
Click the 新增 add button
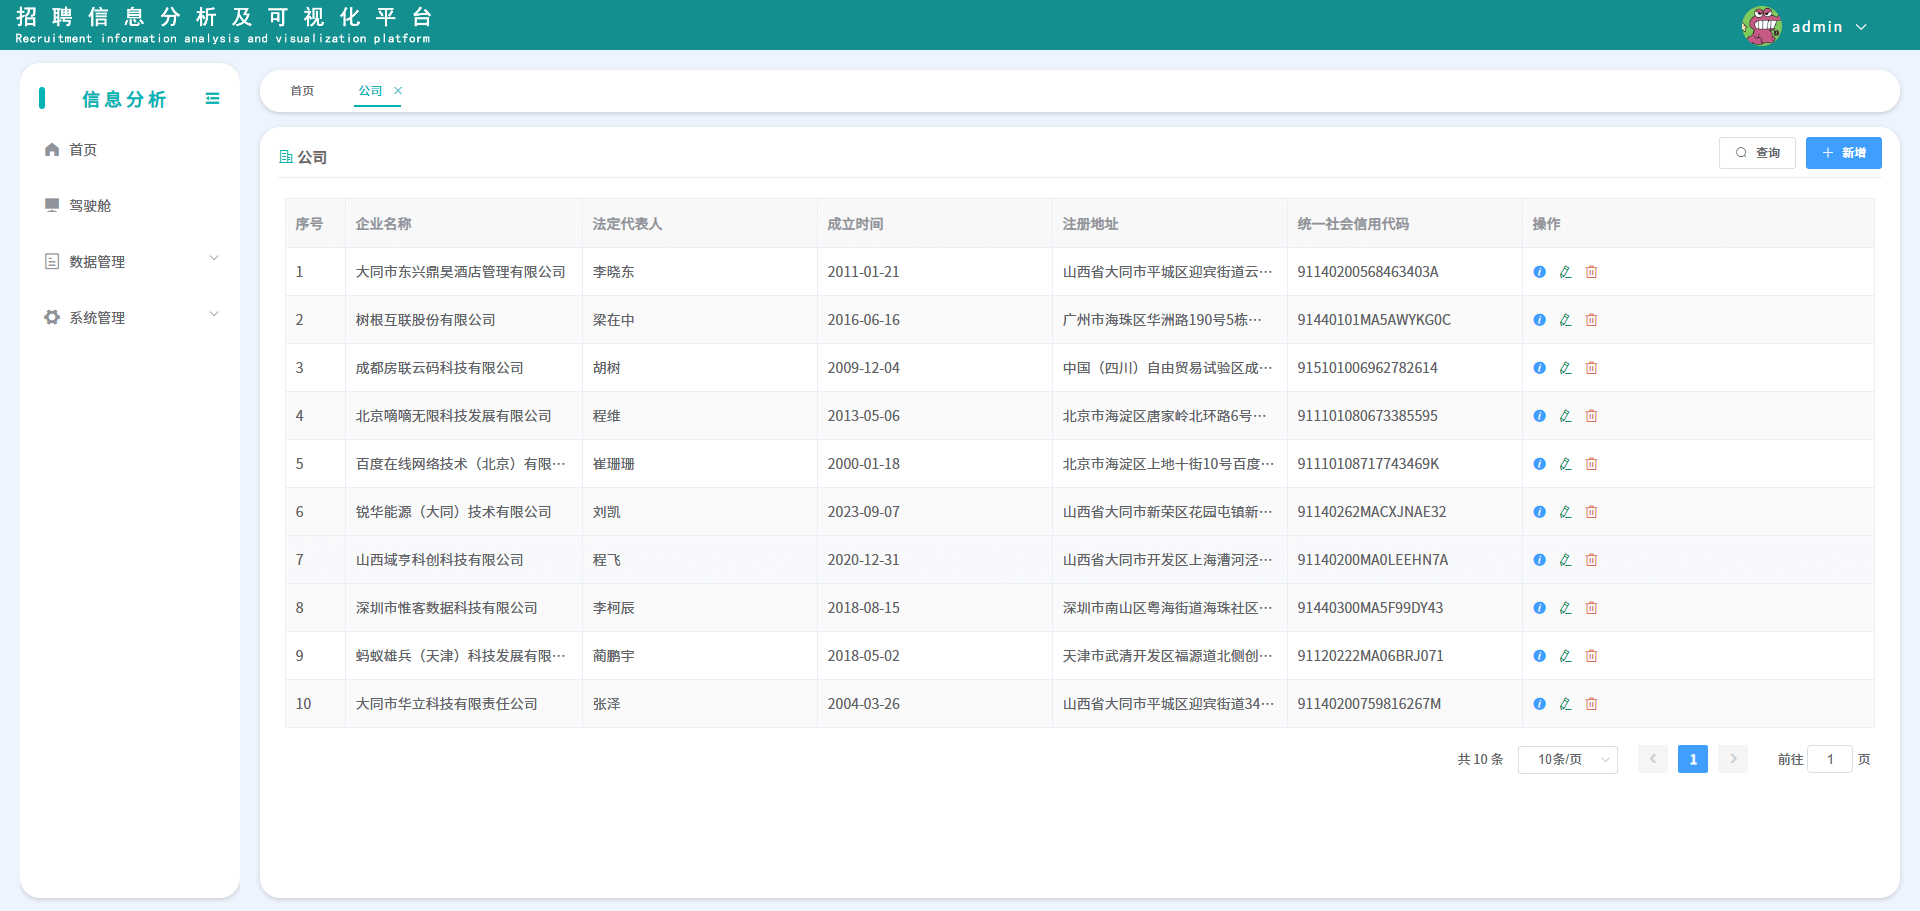point(1843,153)
